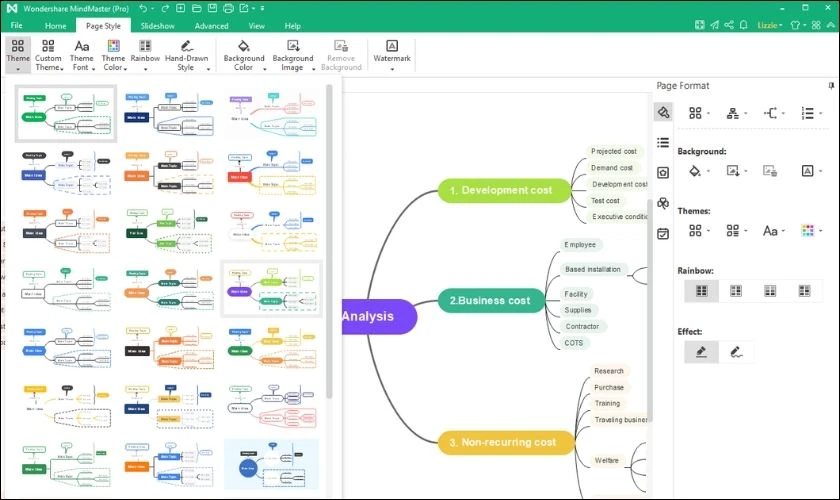Click Hand-Drawn Style in ribbon

click(x=186, y=55)
